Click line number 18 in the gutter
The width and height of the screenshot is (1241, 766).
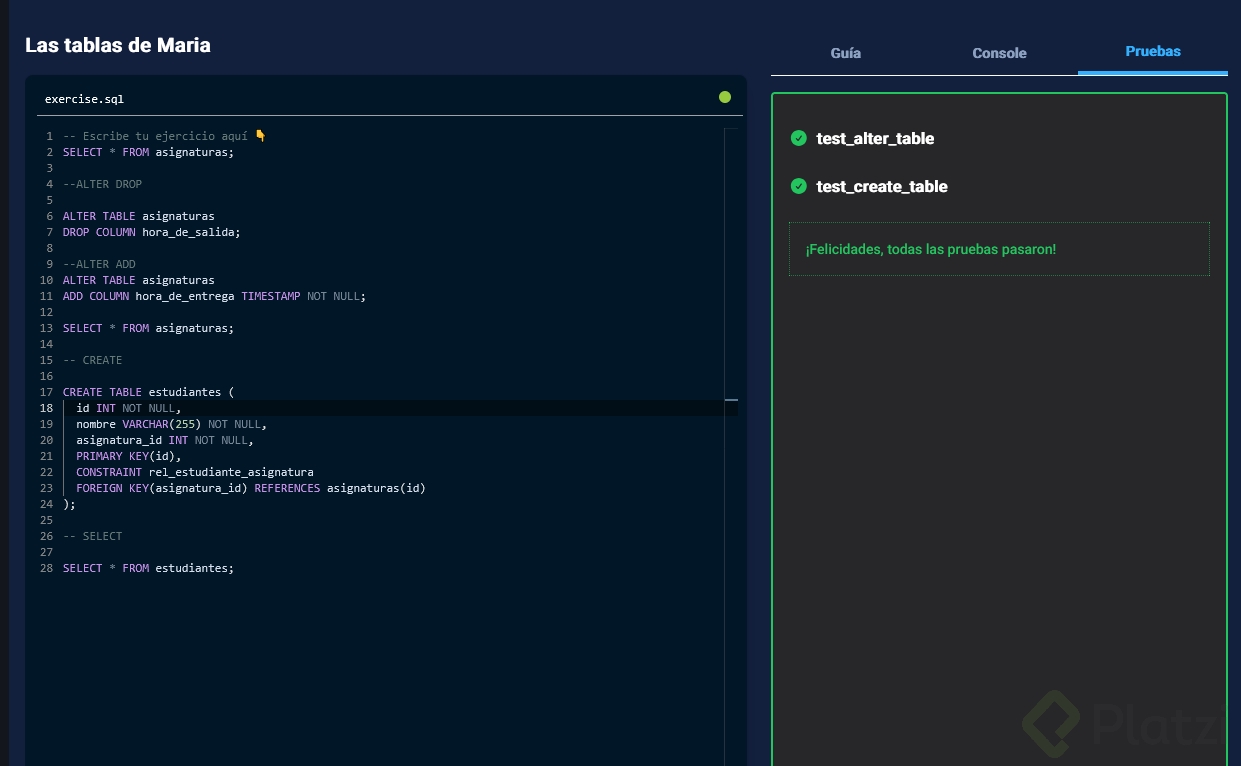(47, 408)
